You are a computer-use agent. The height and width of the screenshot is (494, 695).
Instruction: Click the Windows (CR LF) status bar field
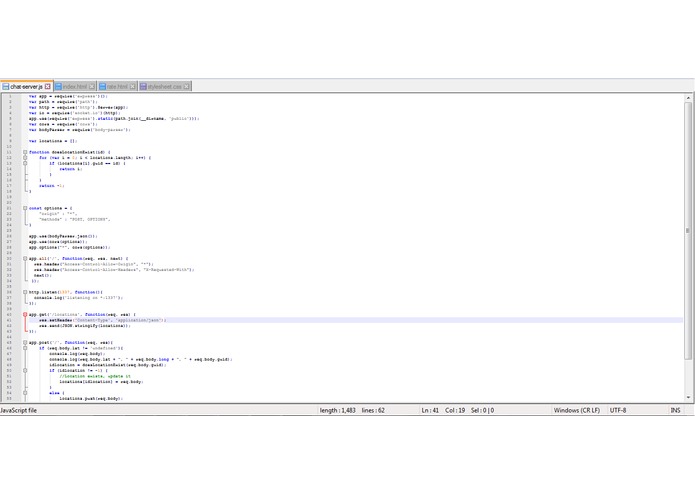[x=576, y=410]
